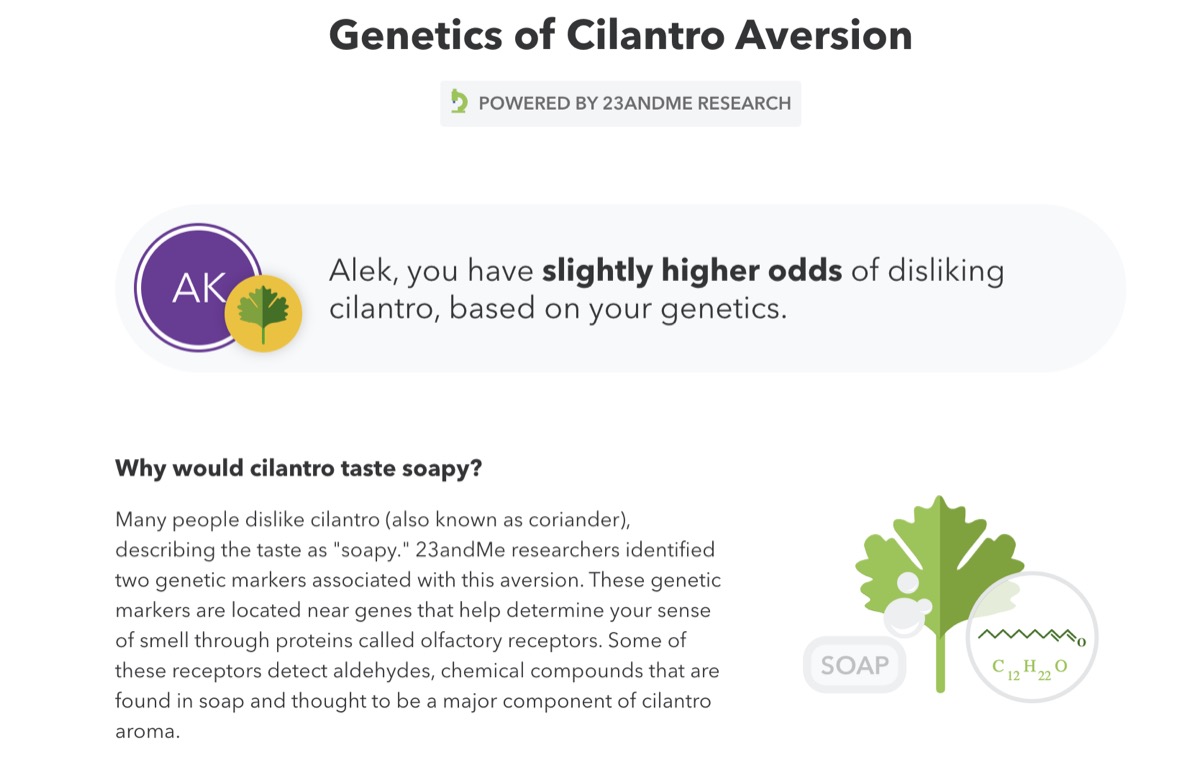Click the 'Why would cilantro taste soapy?' heading
The width and height of the screenshot is (1200, 771).
point(299,468)
